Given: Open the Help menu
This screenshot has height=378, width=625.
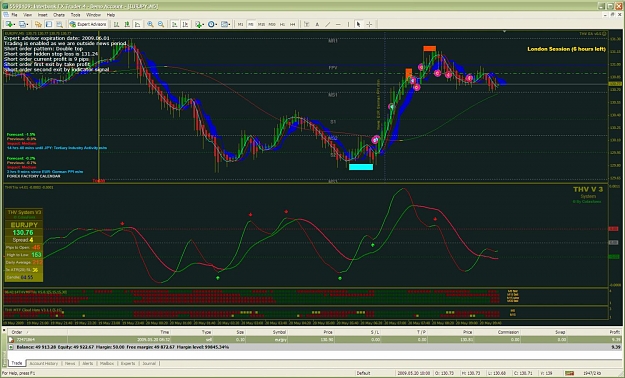Looking at the screenshot, I should coord(110,15).
